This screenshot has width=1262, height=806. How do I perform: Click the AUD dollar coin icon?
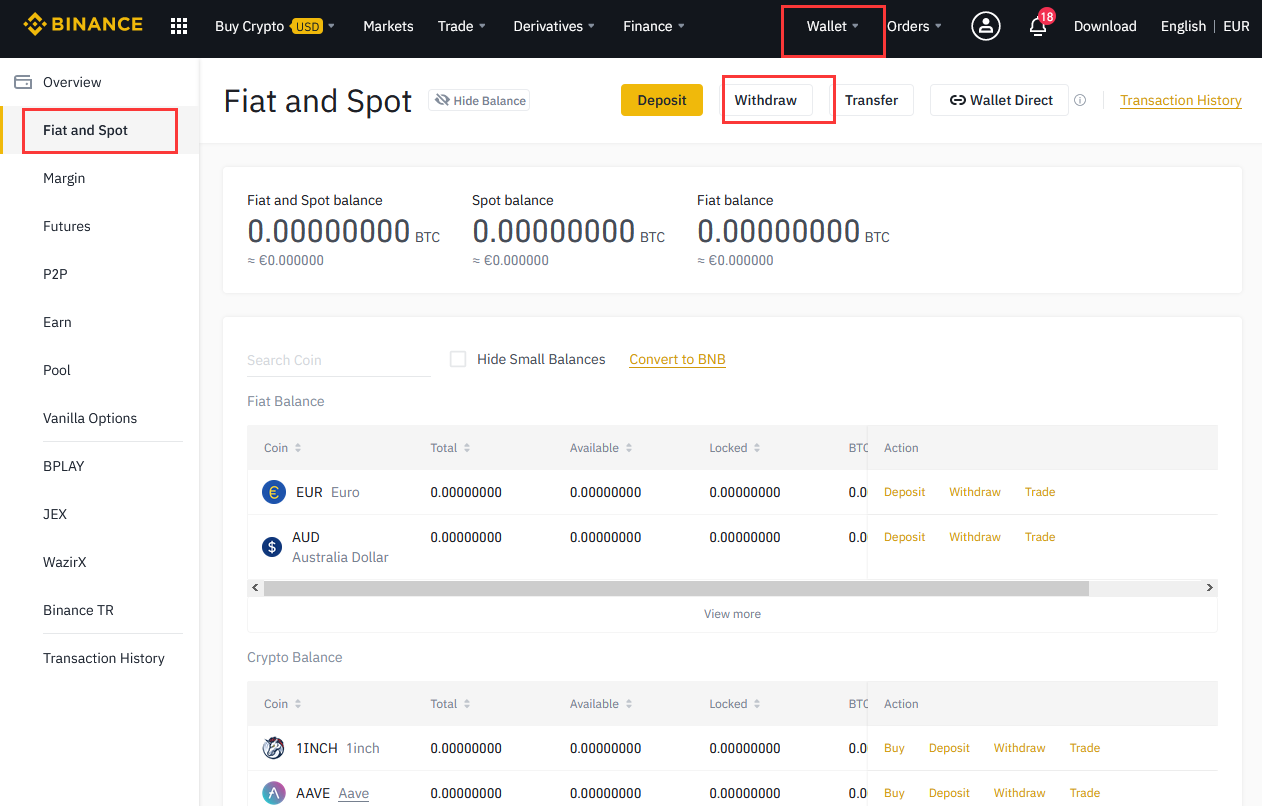pos(272,546)
